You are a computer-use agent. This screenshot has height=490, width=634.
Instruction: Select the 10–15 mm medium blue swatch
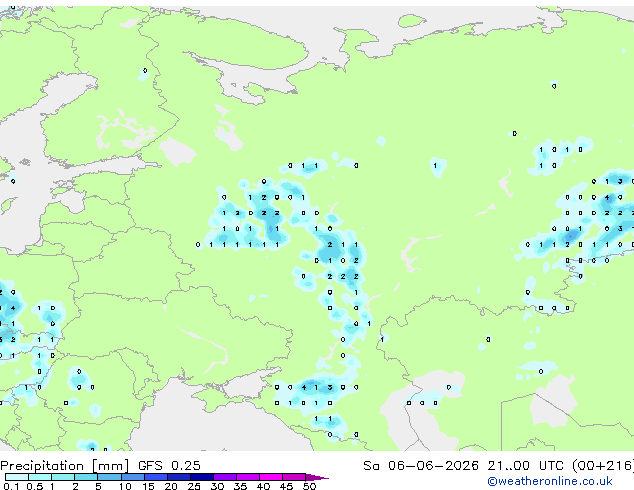132,477
